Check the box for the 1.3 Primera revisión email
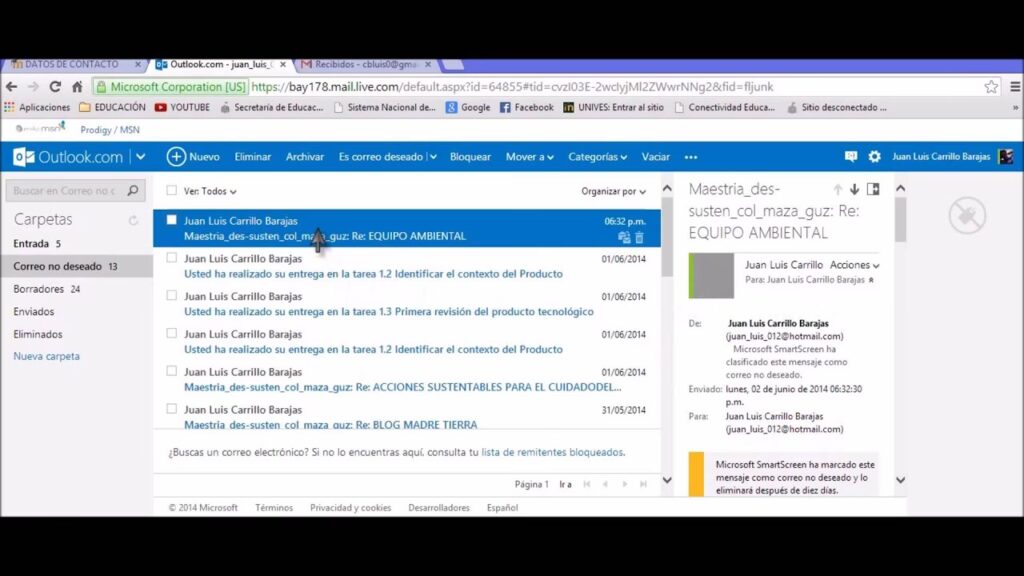The image size is (1024, 576). (x=172, y=295)
